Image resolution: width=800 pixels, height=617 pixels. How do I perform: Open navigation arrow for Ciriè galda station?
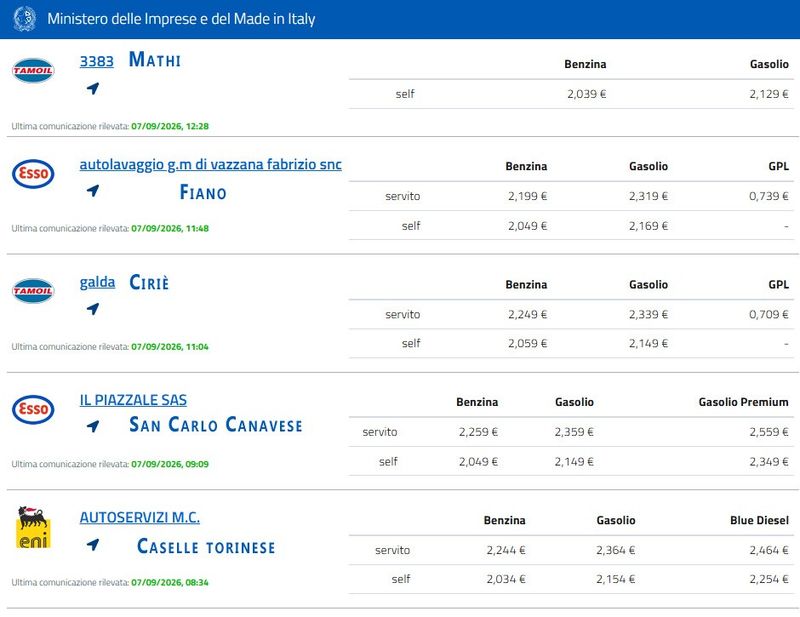tap(93, 308)
